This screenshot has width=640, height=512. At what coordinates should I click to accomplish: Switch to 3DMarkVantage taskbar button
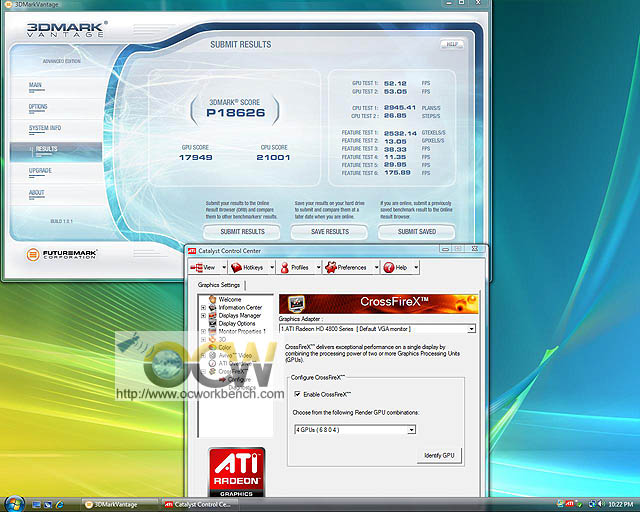point(120,505)
